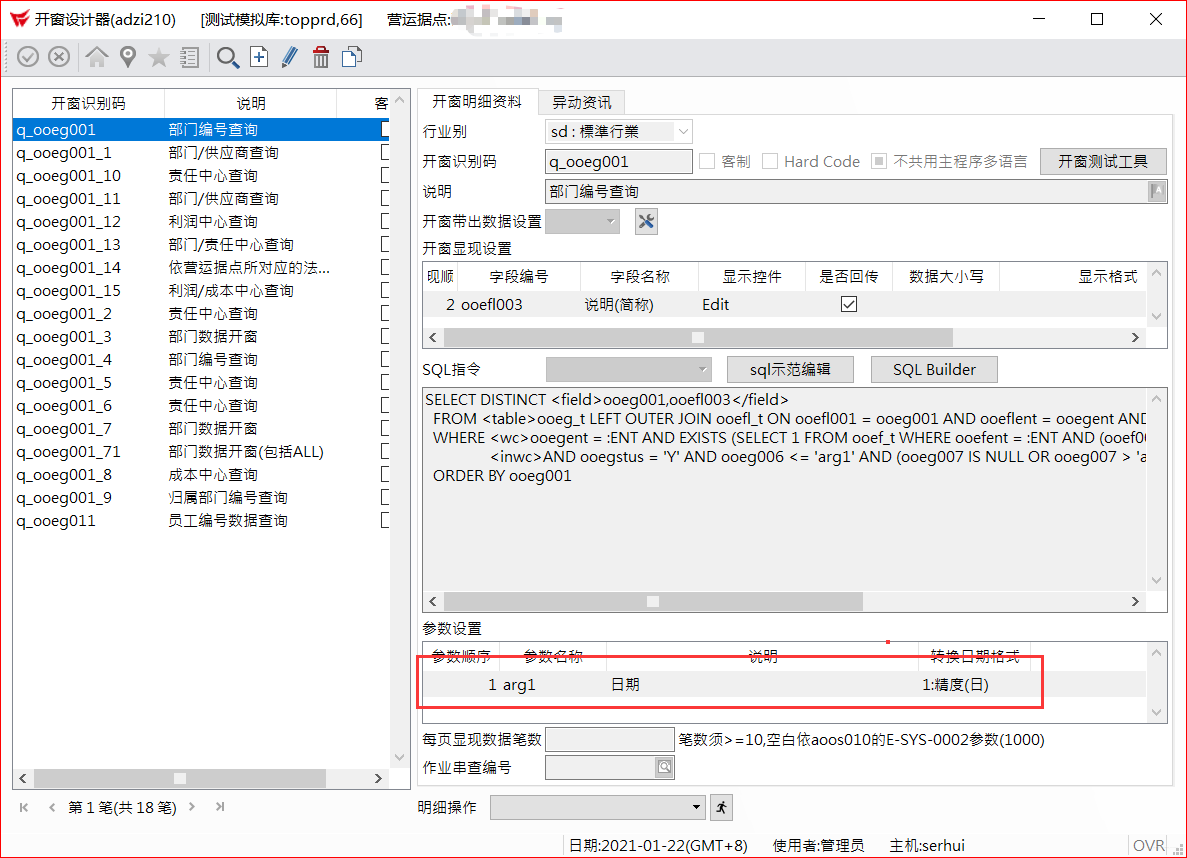Open the data settings wrench tool icon
The width and height of the screenshot is (1187, 858).
(x=646, y=222)
